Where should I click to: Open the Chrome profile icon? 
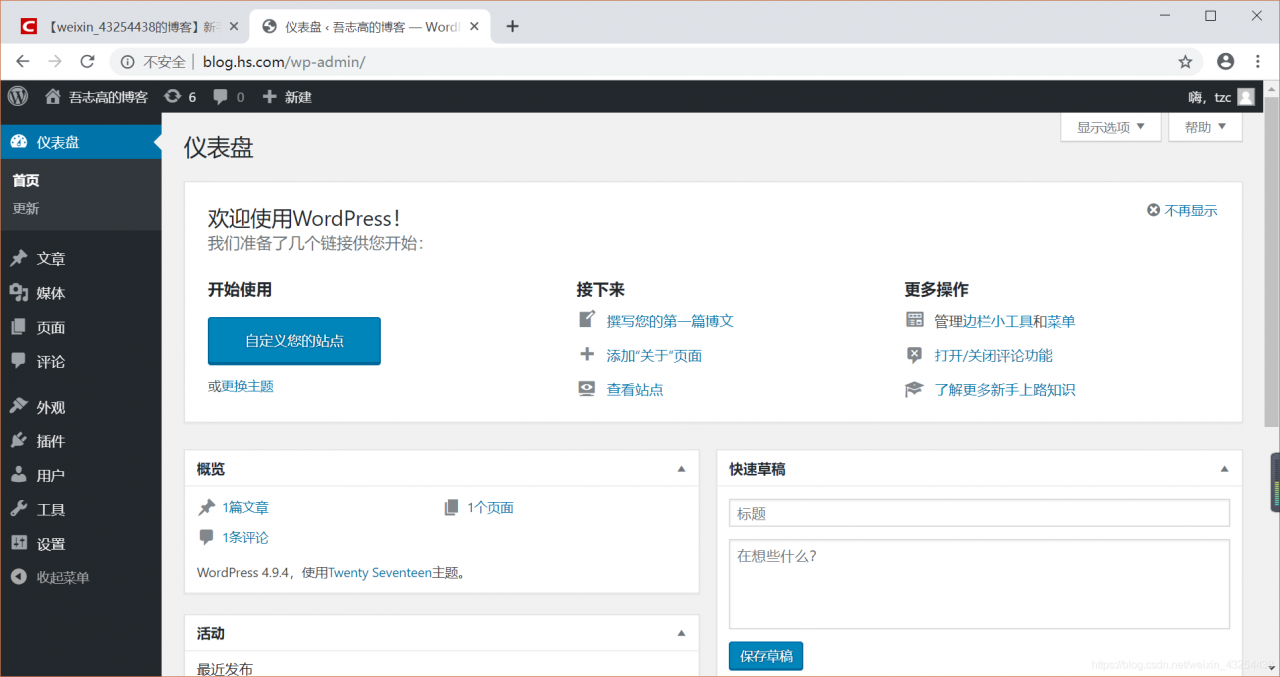tap(1225, 61)
